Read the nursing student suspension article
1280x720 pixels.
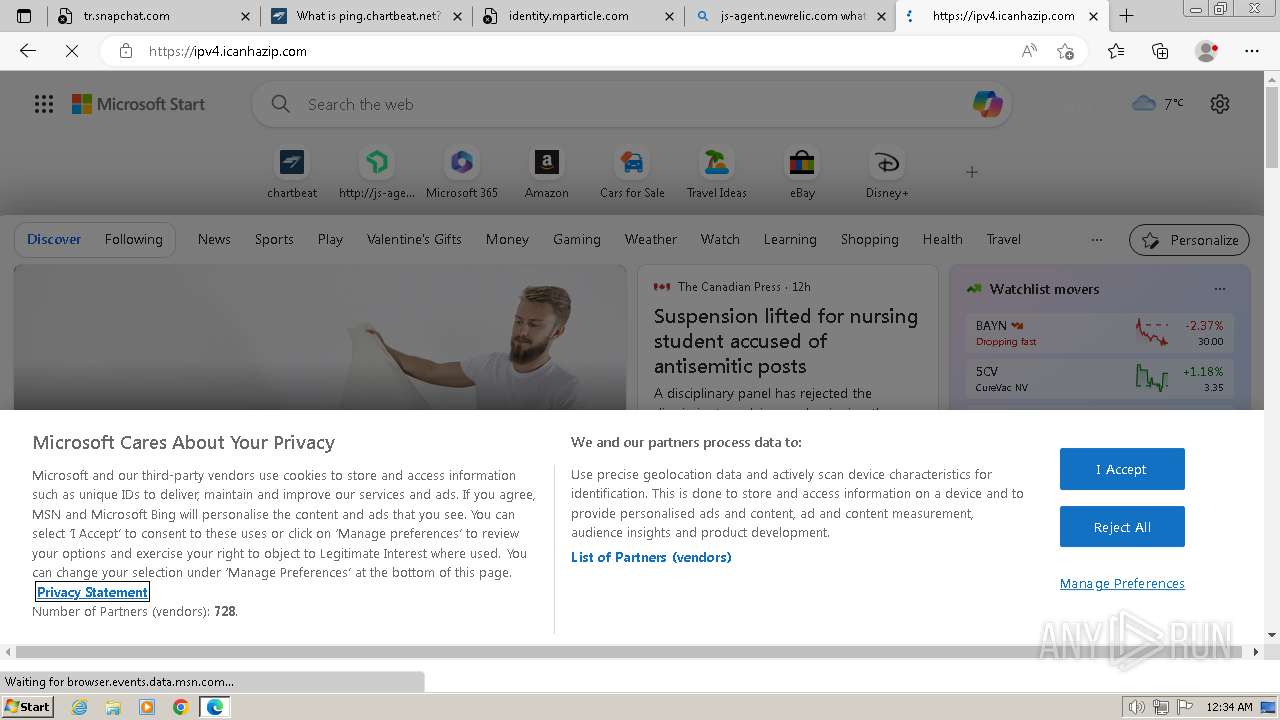click(786, 341)
